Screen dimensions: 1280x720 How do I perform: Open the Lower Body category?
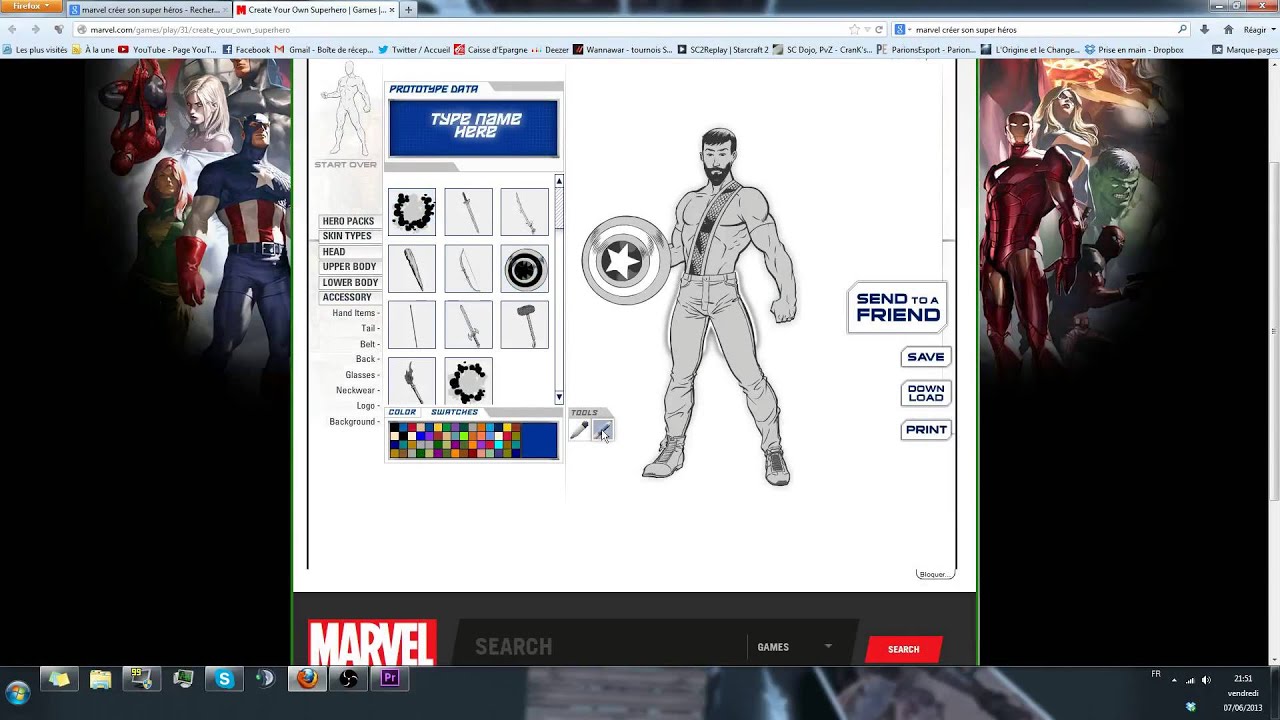(350, 283)
